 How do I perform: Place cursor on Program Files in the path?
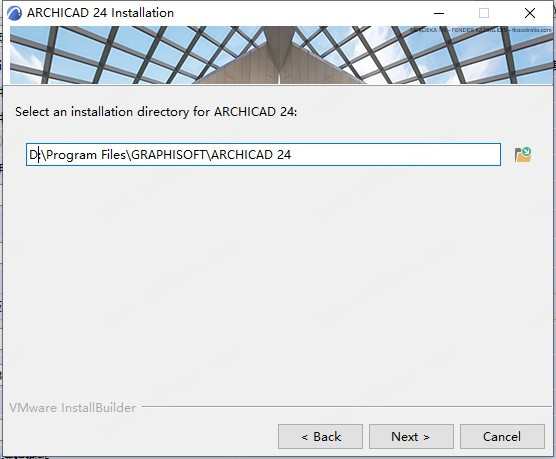click(x=86, y=155)
